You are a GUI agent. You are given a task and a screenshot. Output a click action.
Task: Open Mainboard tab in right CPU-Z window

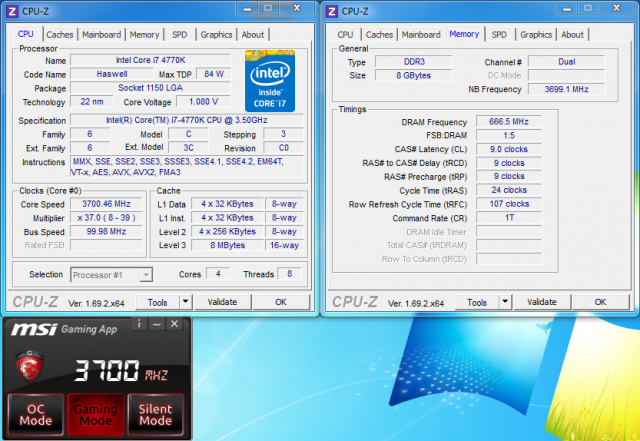[x=421, y=35]
